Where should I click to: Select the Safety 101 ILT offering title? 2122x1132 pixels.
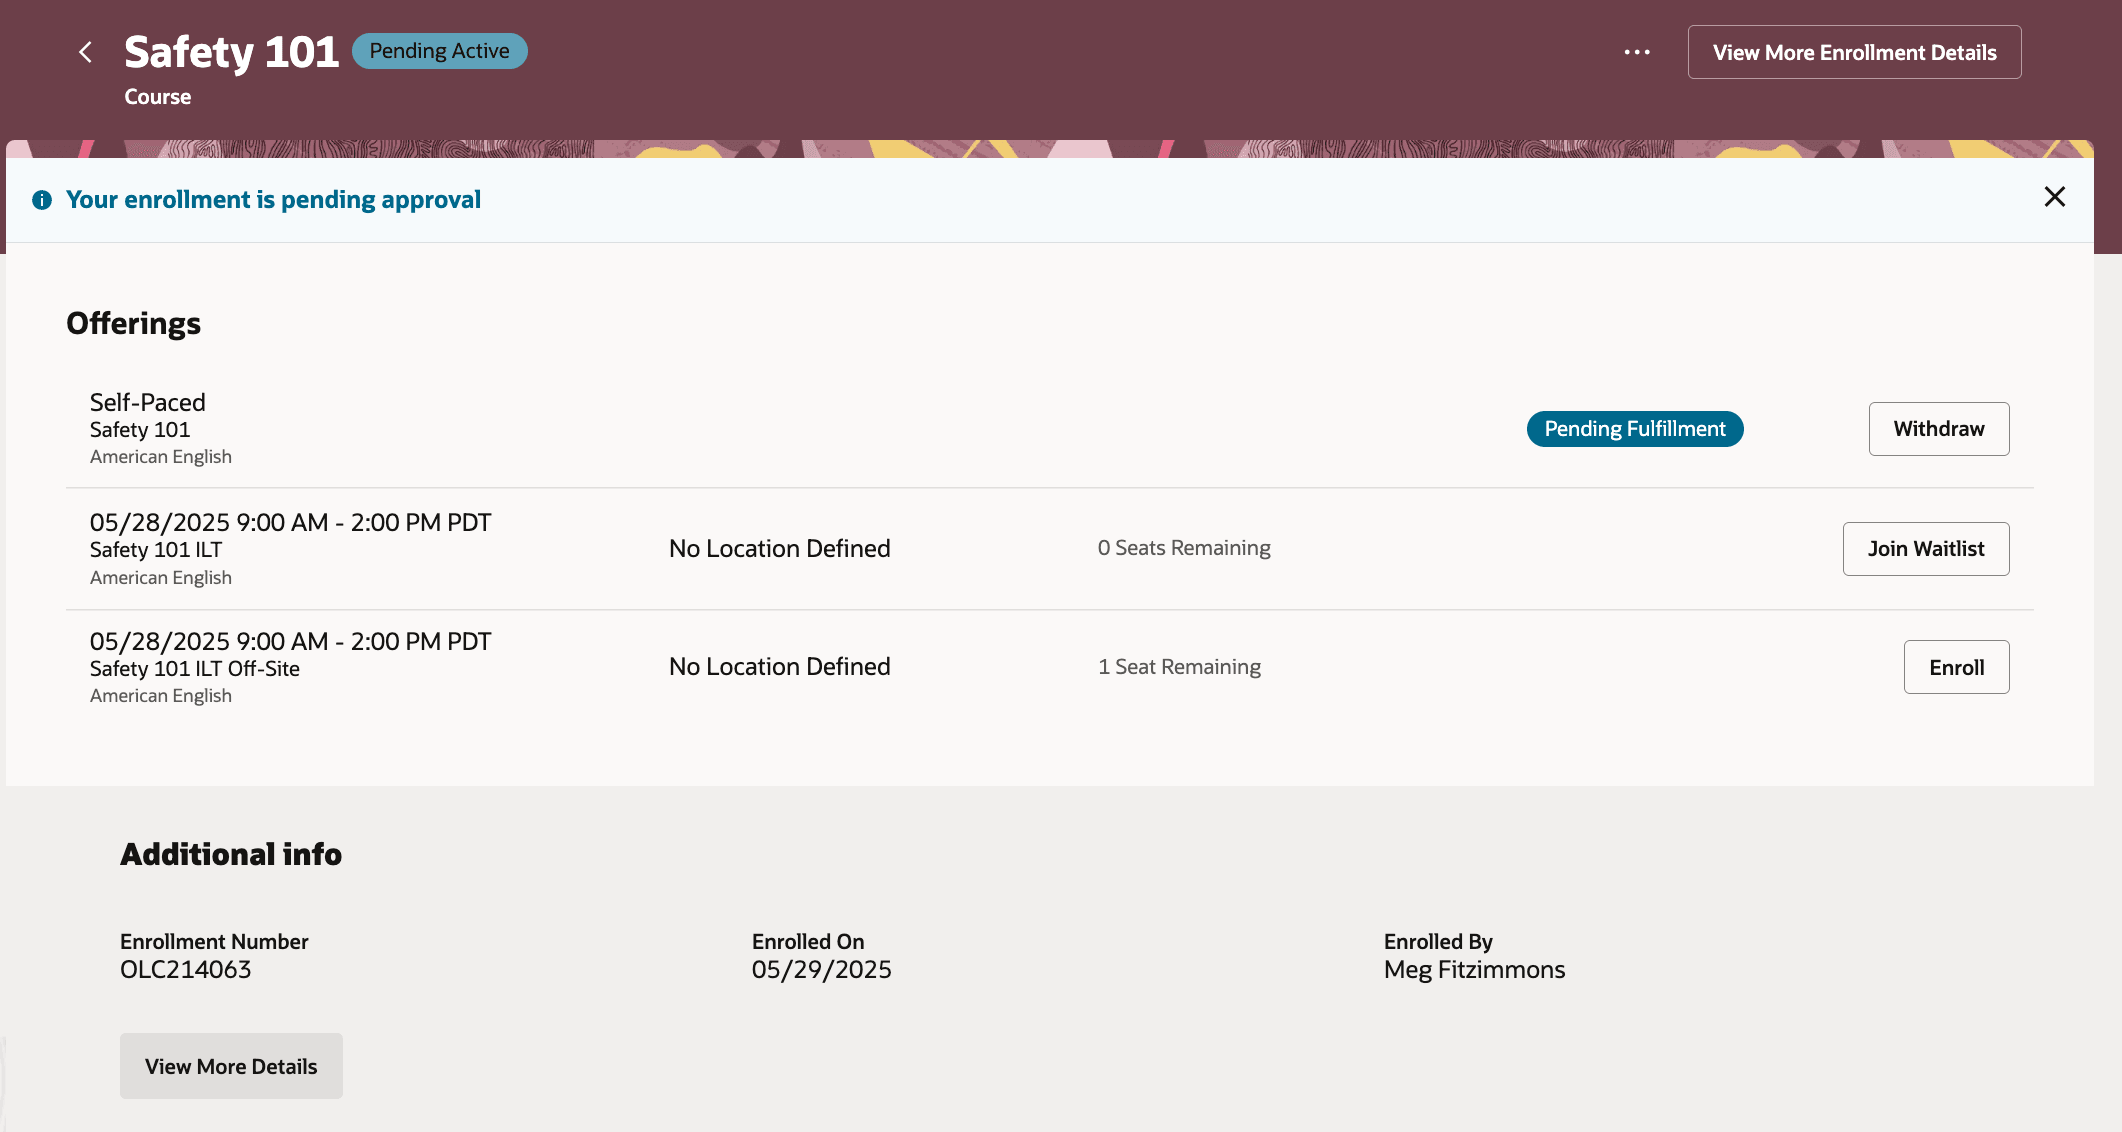(156, 550)
